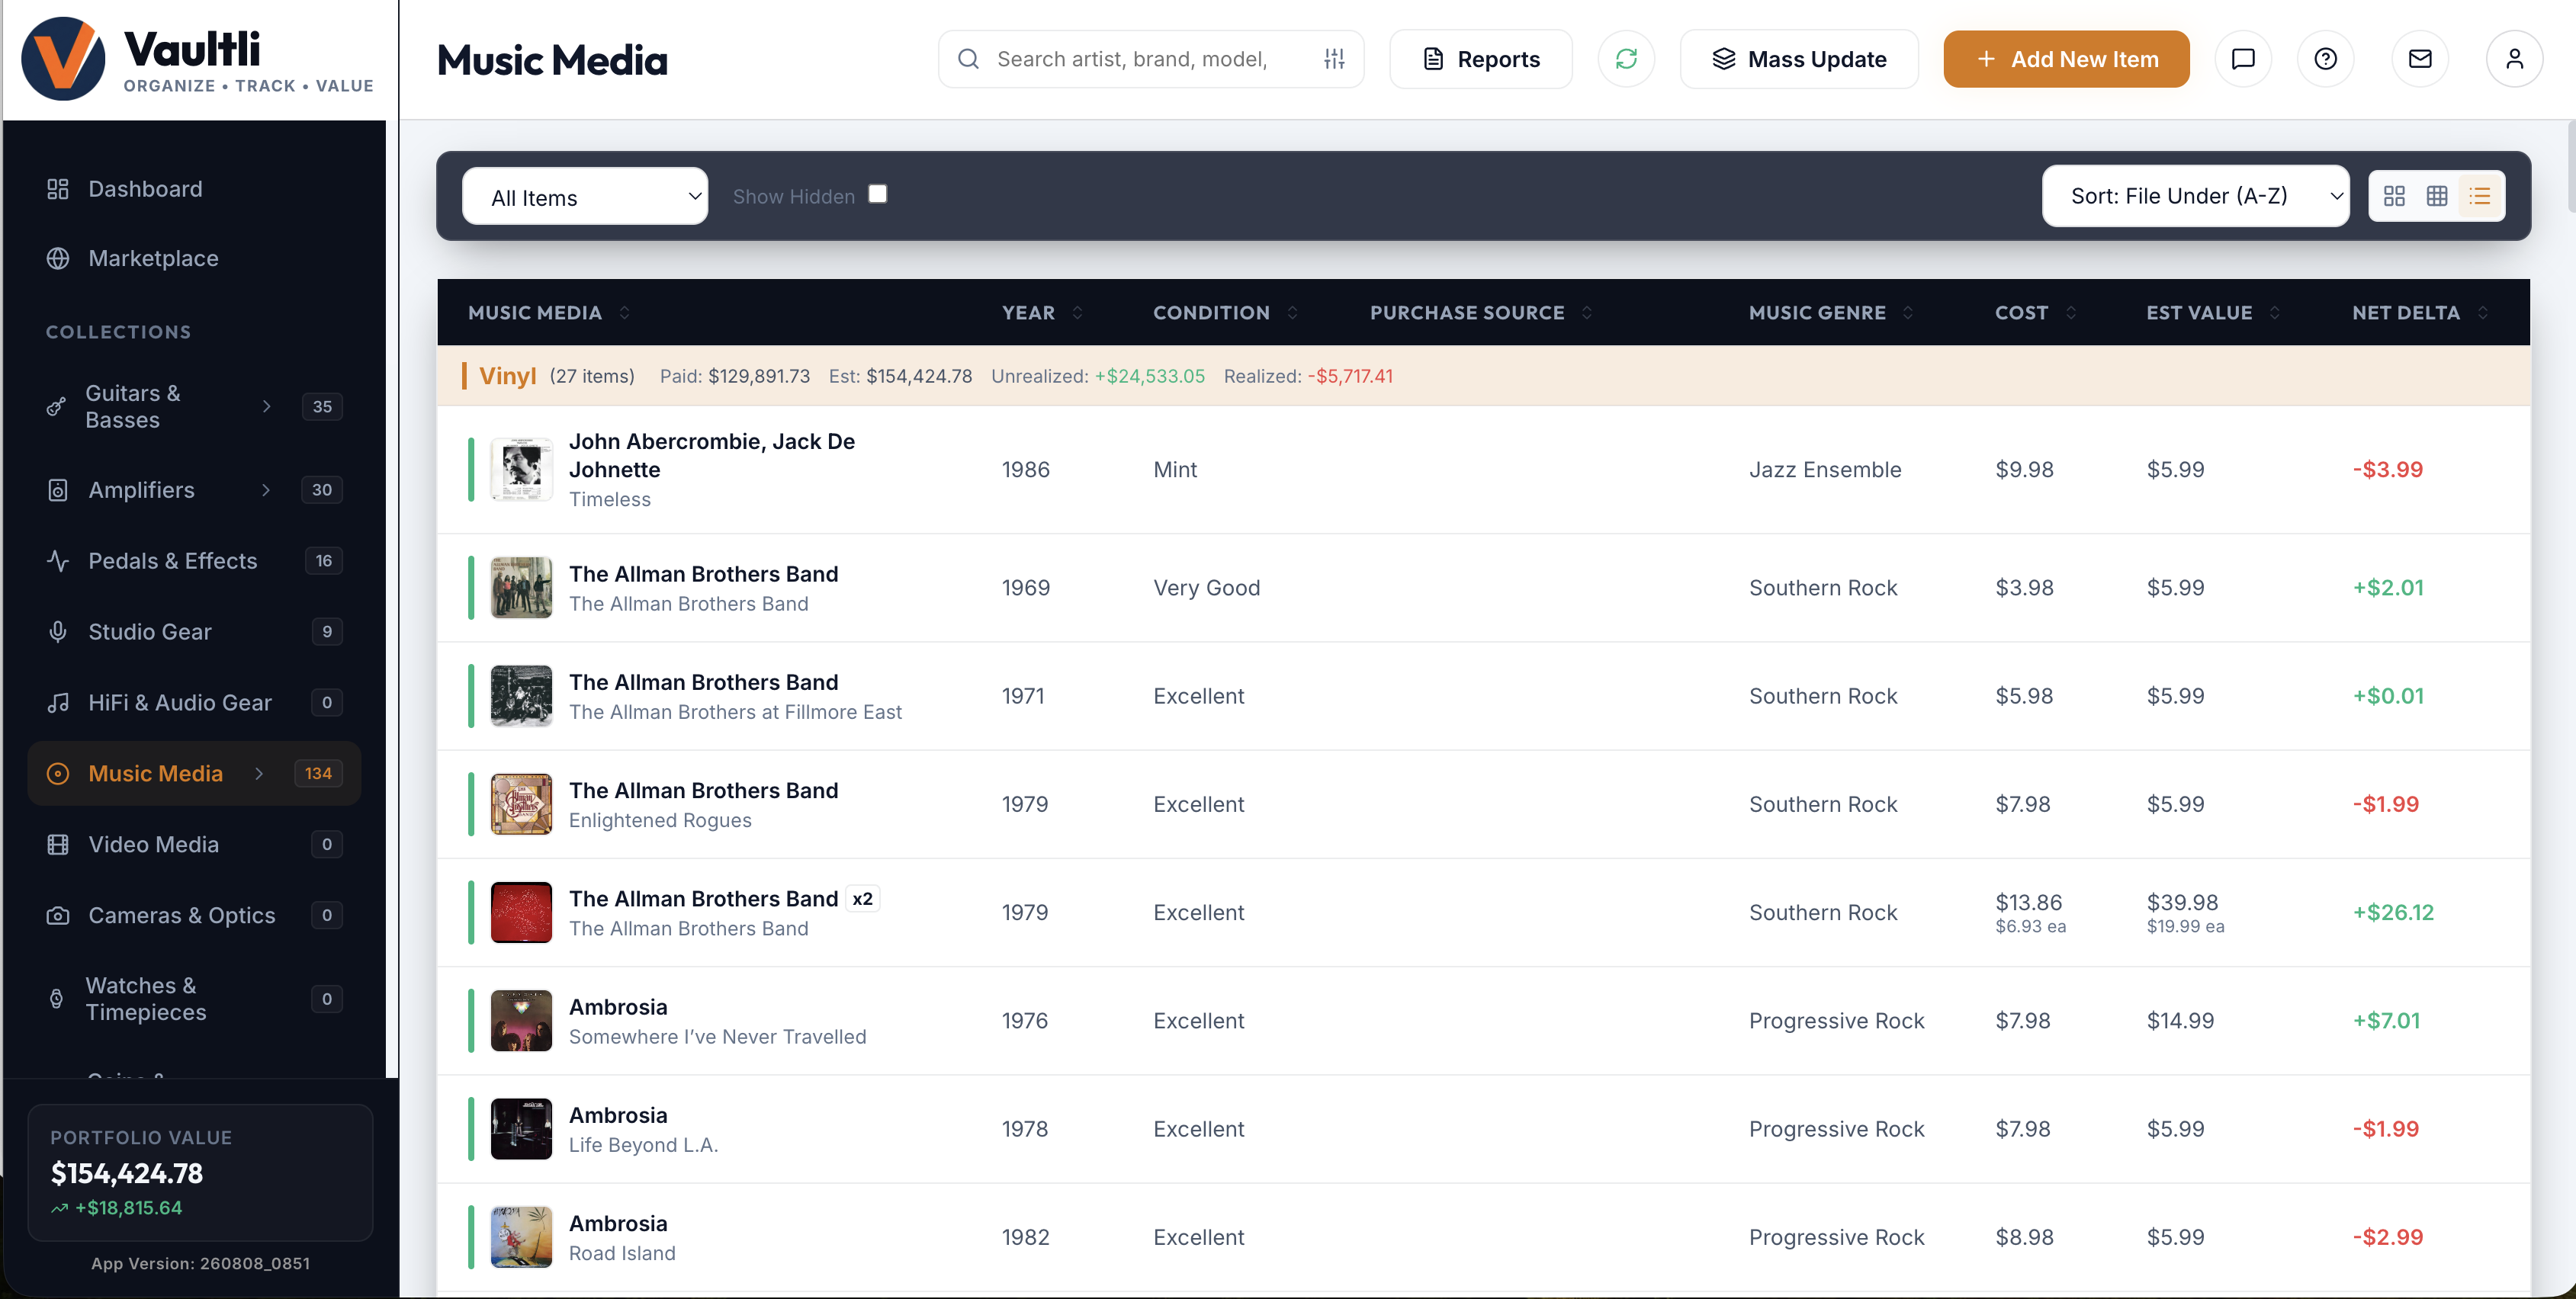
Task: Click the Marketplace globe icon
Action: 58,258
